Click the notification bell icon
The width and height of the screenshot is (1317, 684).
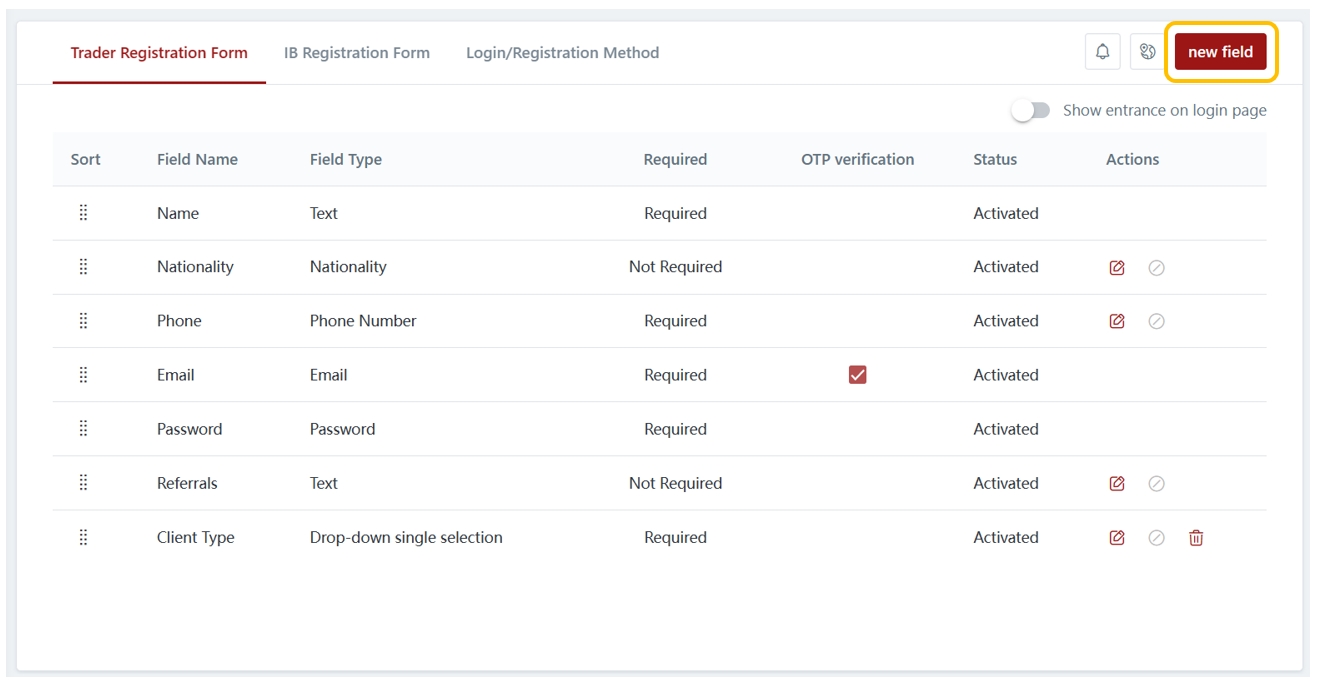coord(1102,52)
